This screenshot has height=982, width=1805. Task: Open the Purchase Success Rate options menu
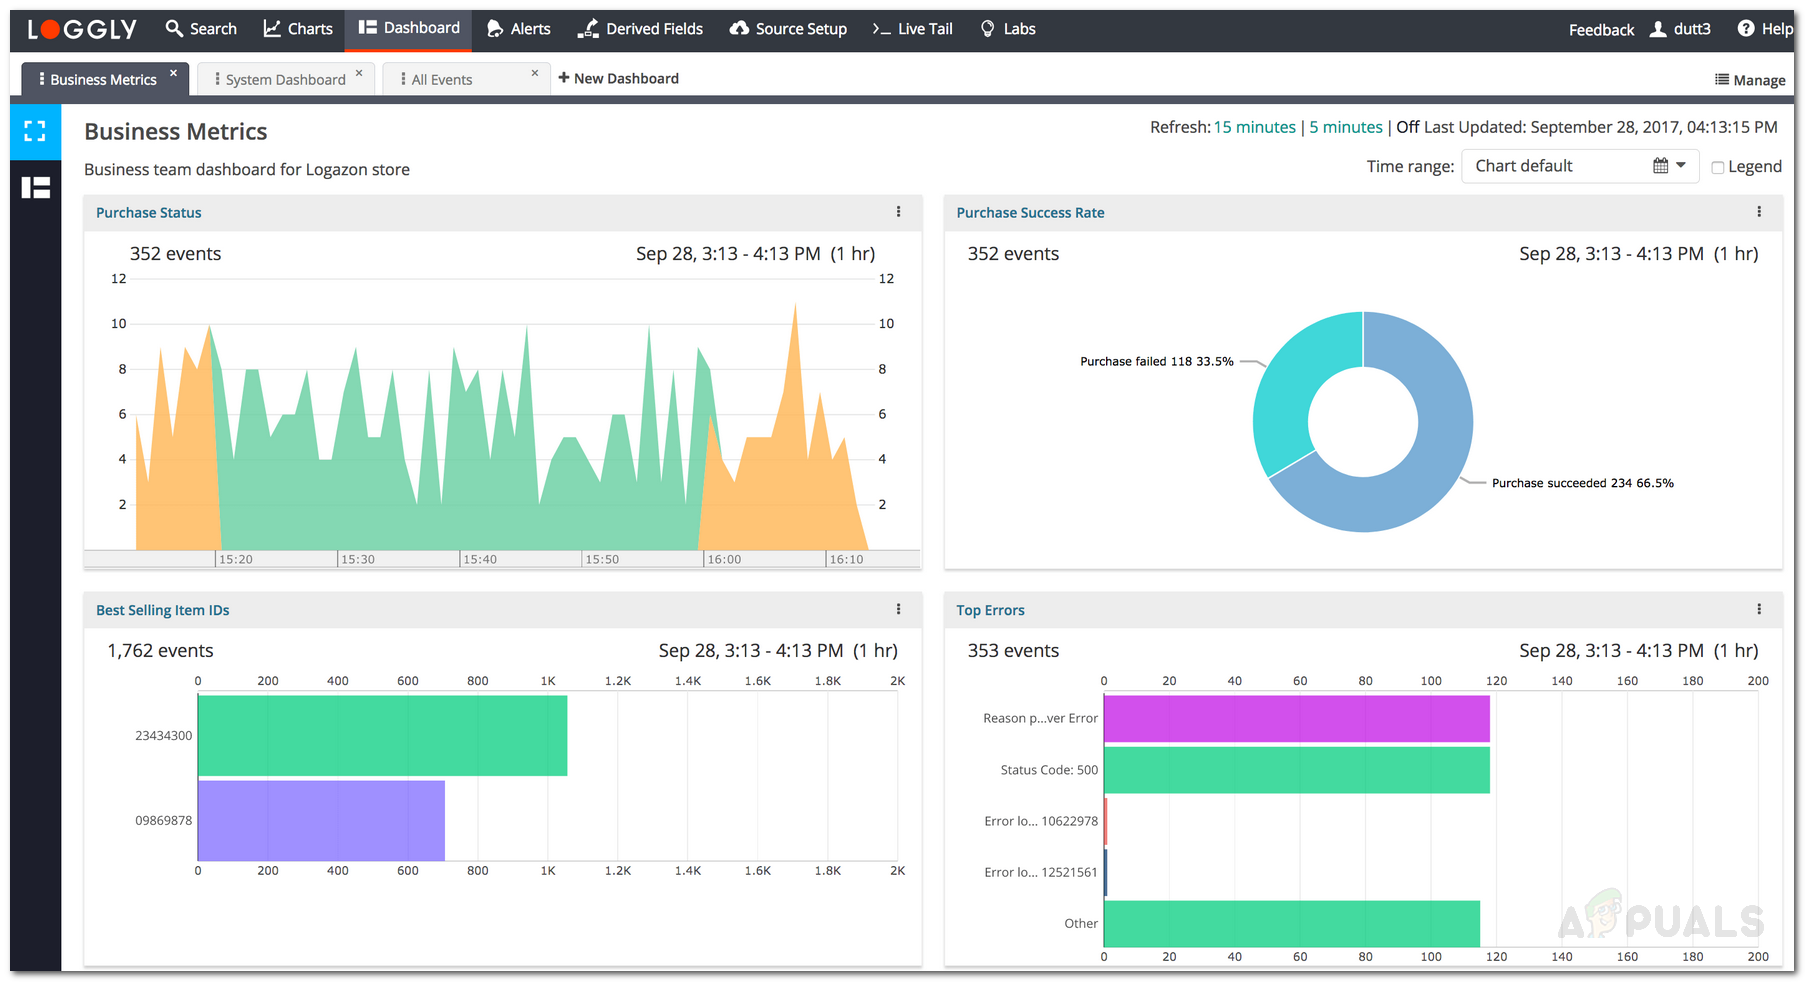1758,212
